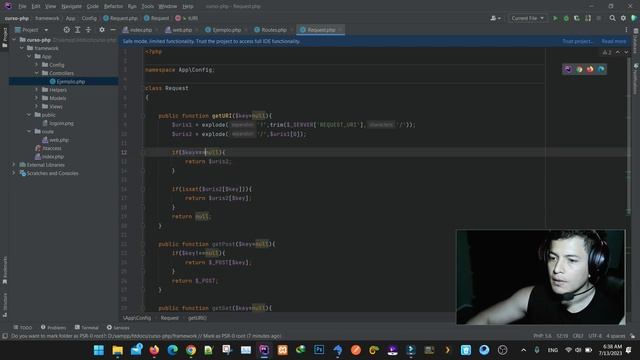Open the Terminal tool window button
Viewport: 640px width, 360px height.
87,327
